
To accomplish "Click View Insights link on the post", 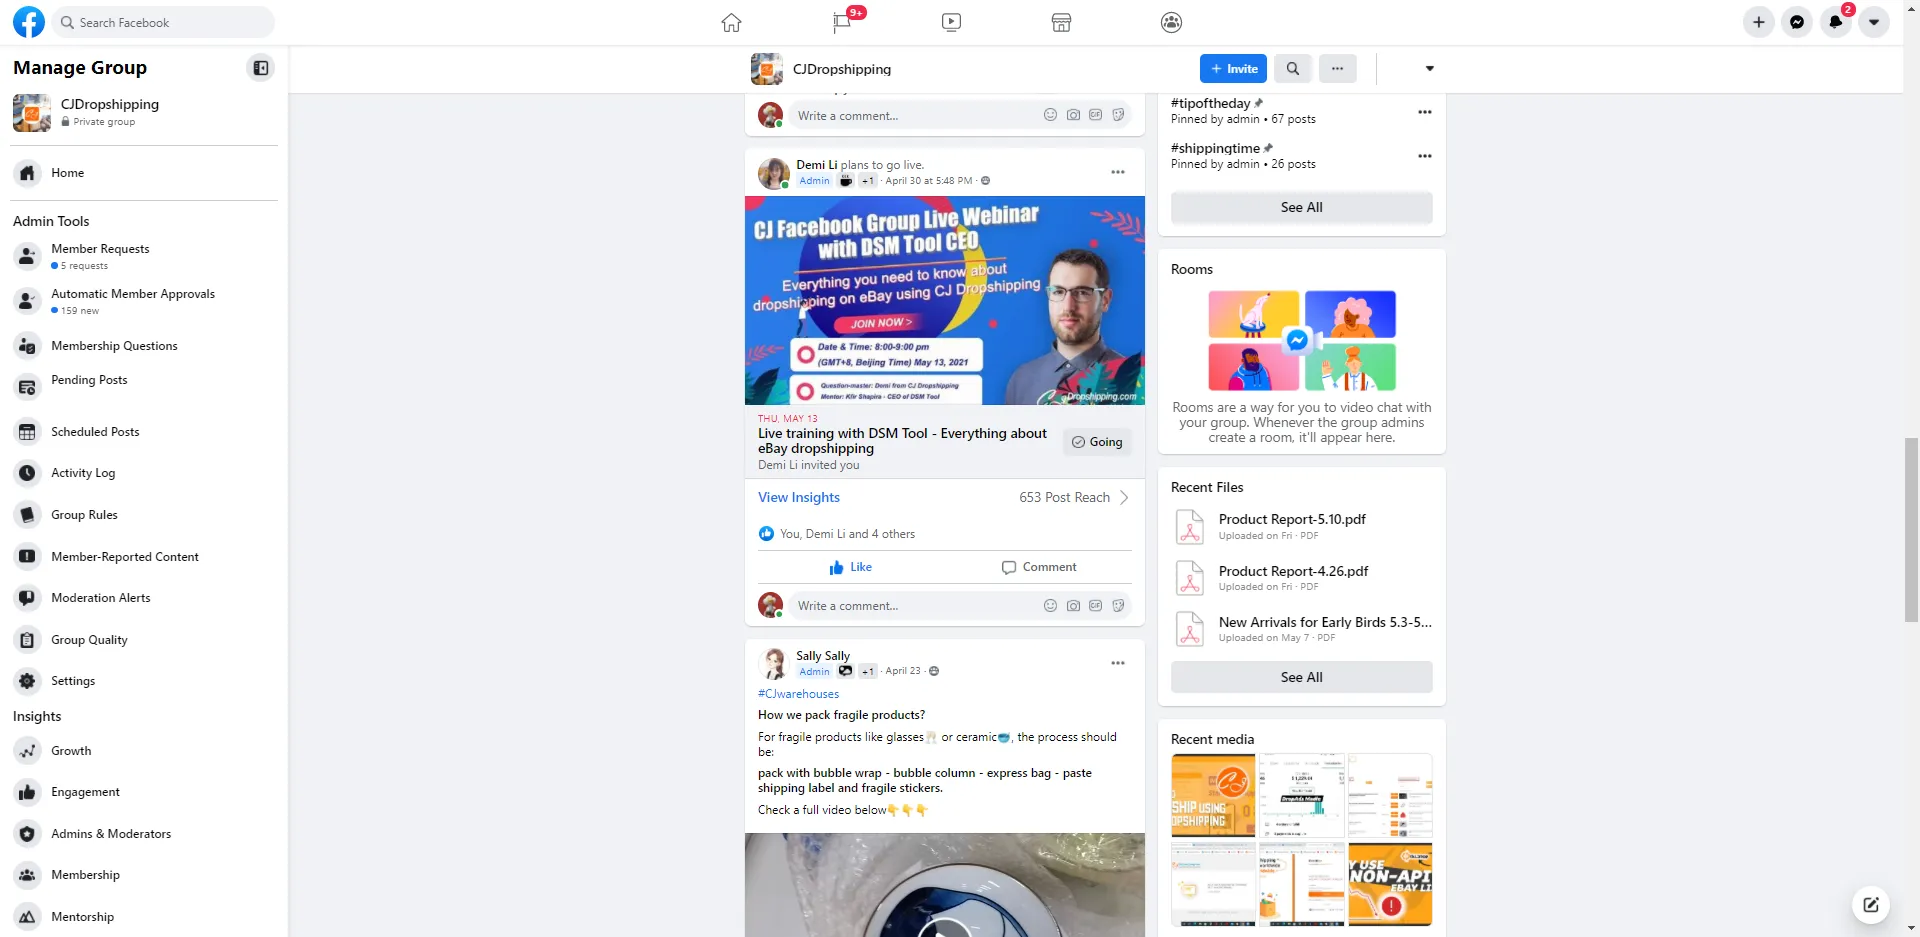I will (798, 497).
